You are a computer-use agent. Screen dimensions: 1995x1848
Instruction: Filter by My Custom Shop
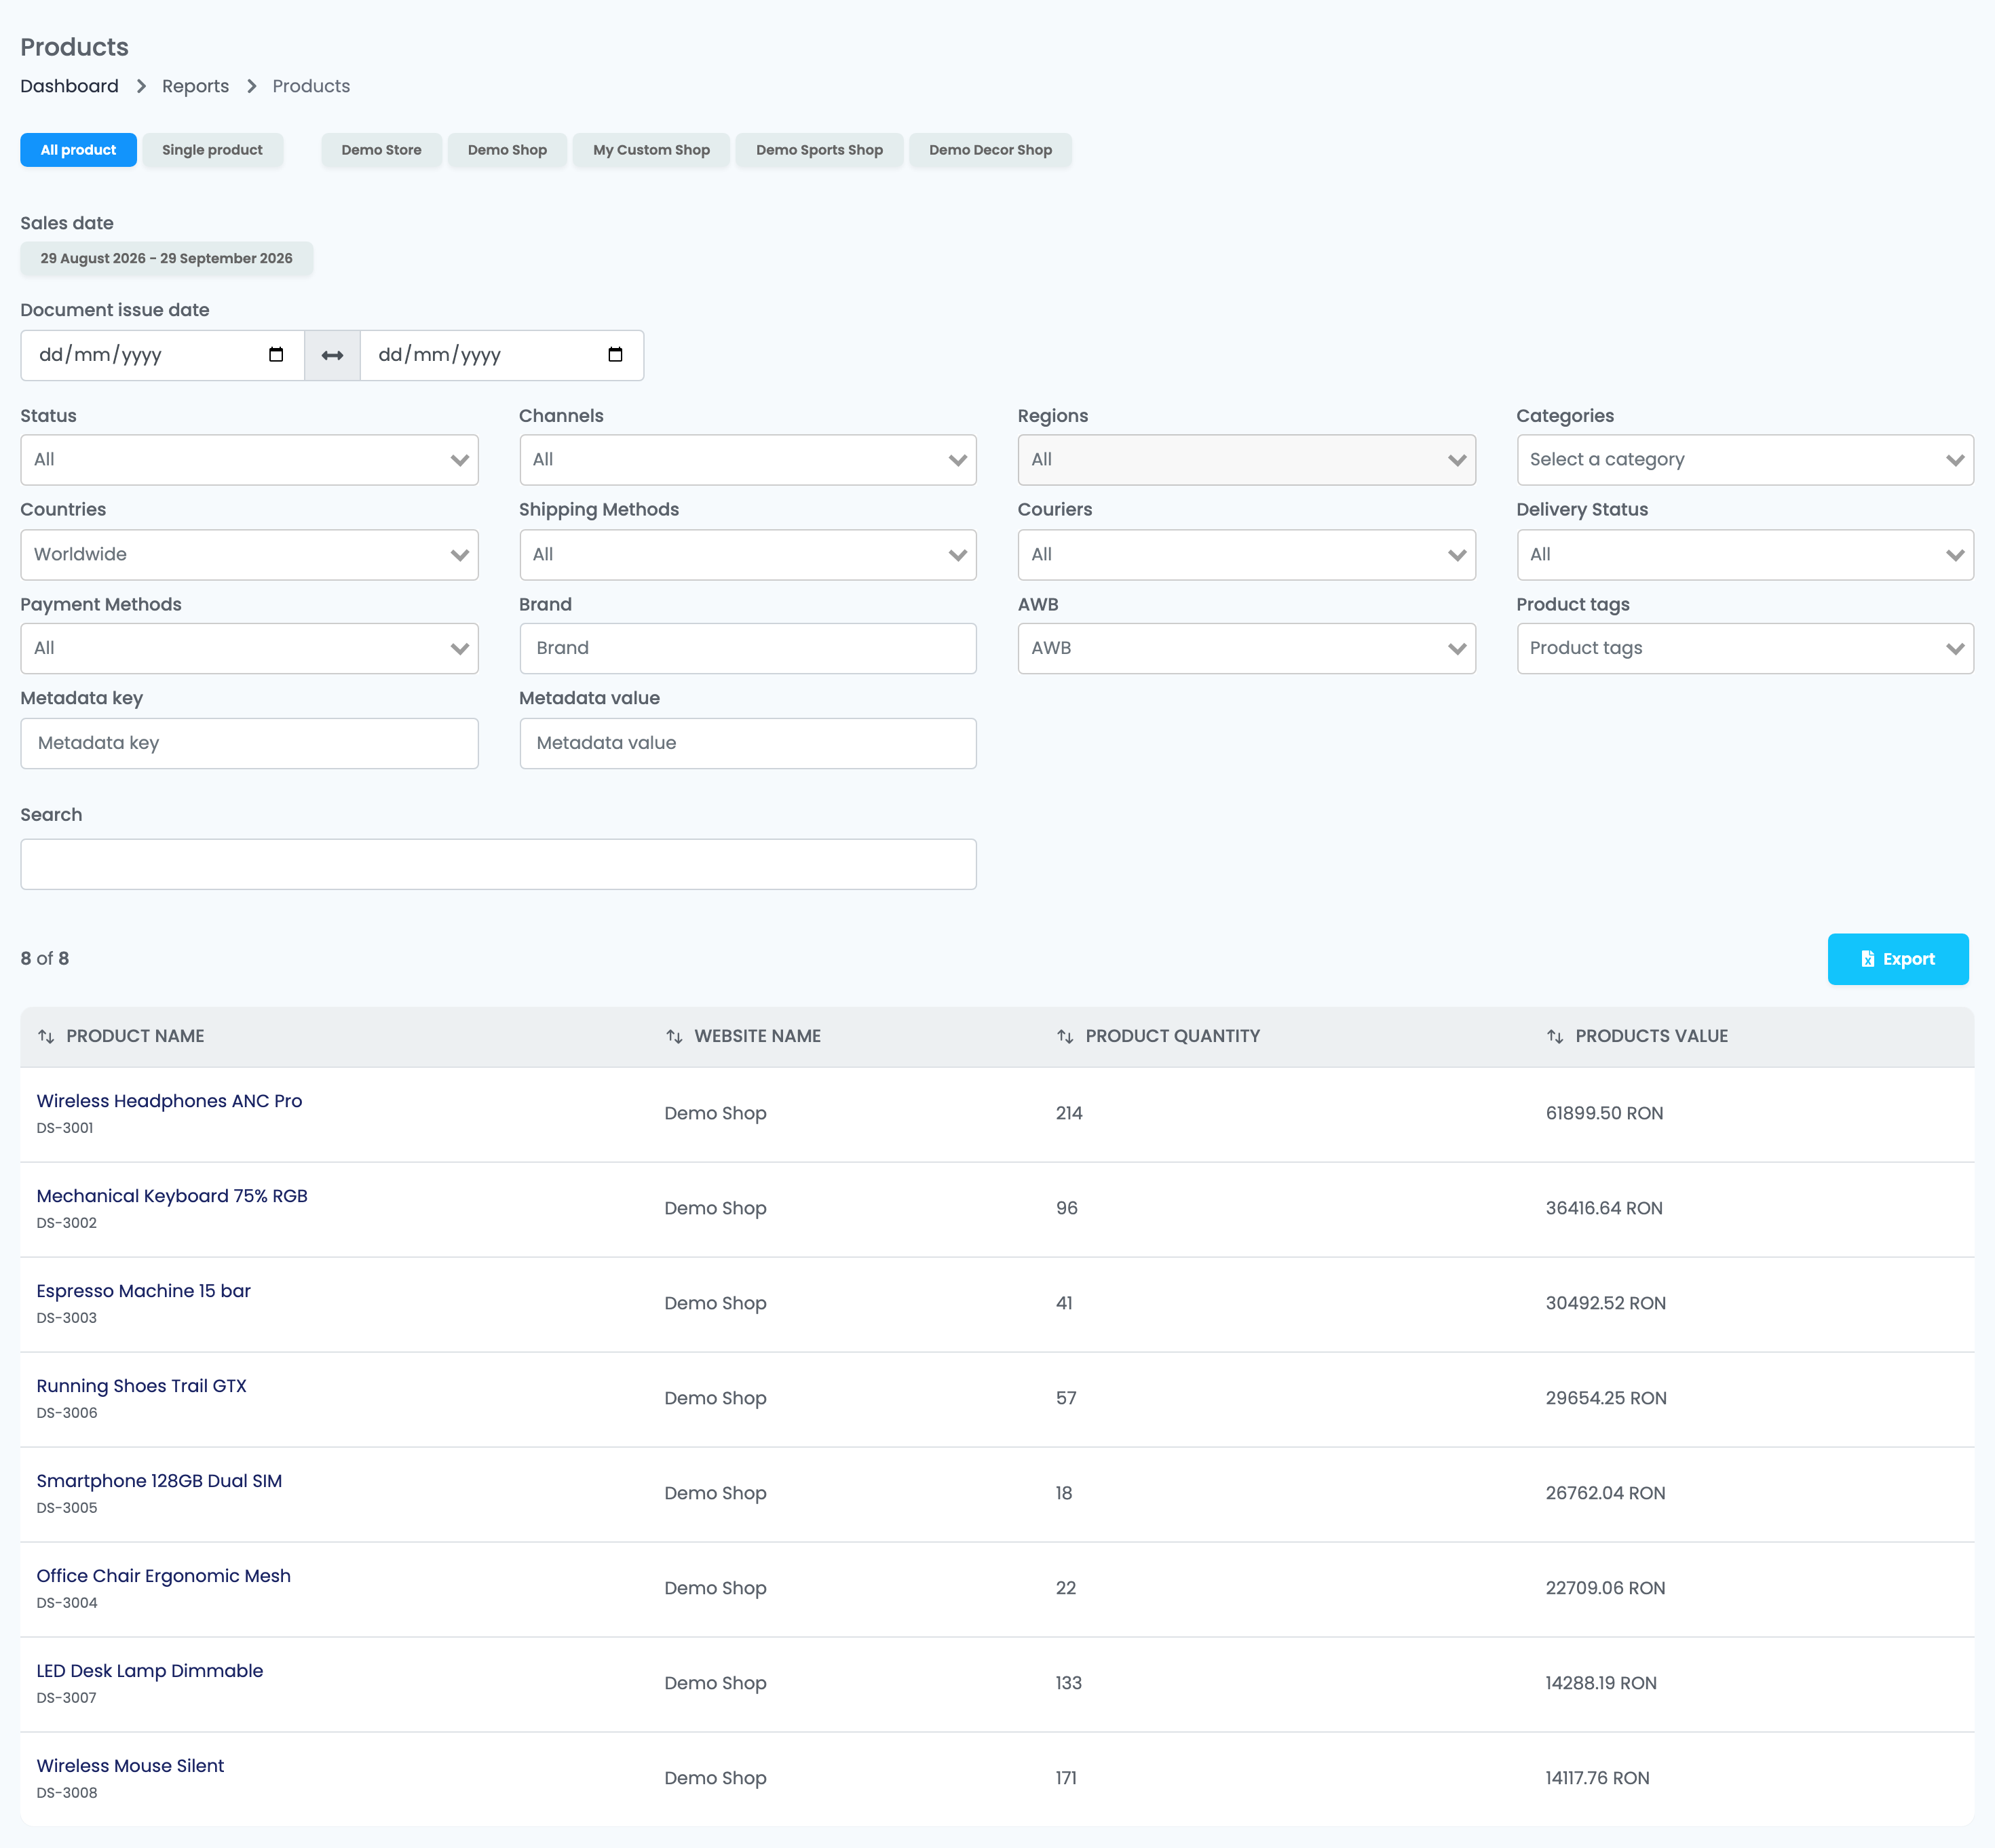(651, 150)
